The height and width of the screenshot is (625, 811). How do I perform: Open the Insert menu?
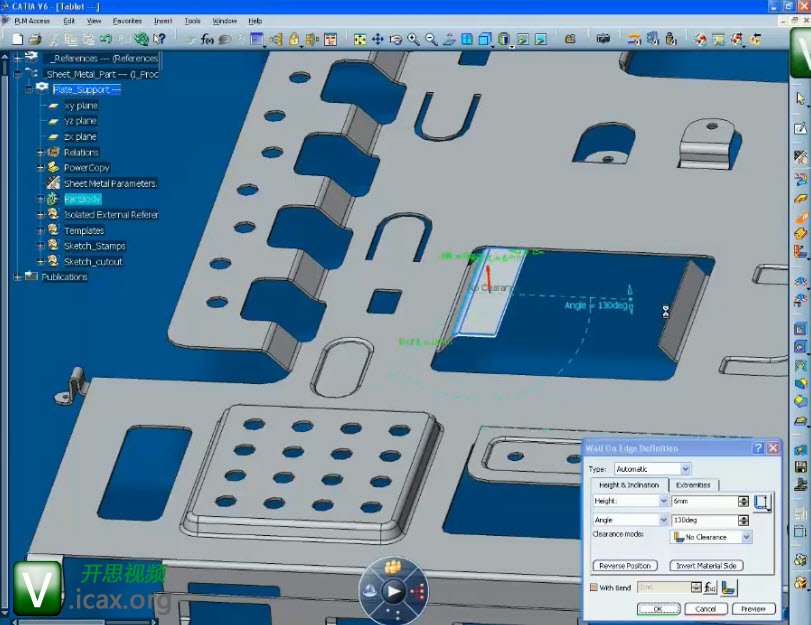click(x=162, y=20)
